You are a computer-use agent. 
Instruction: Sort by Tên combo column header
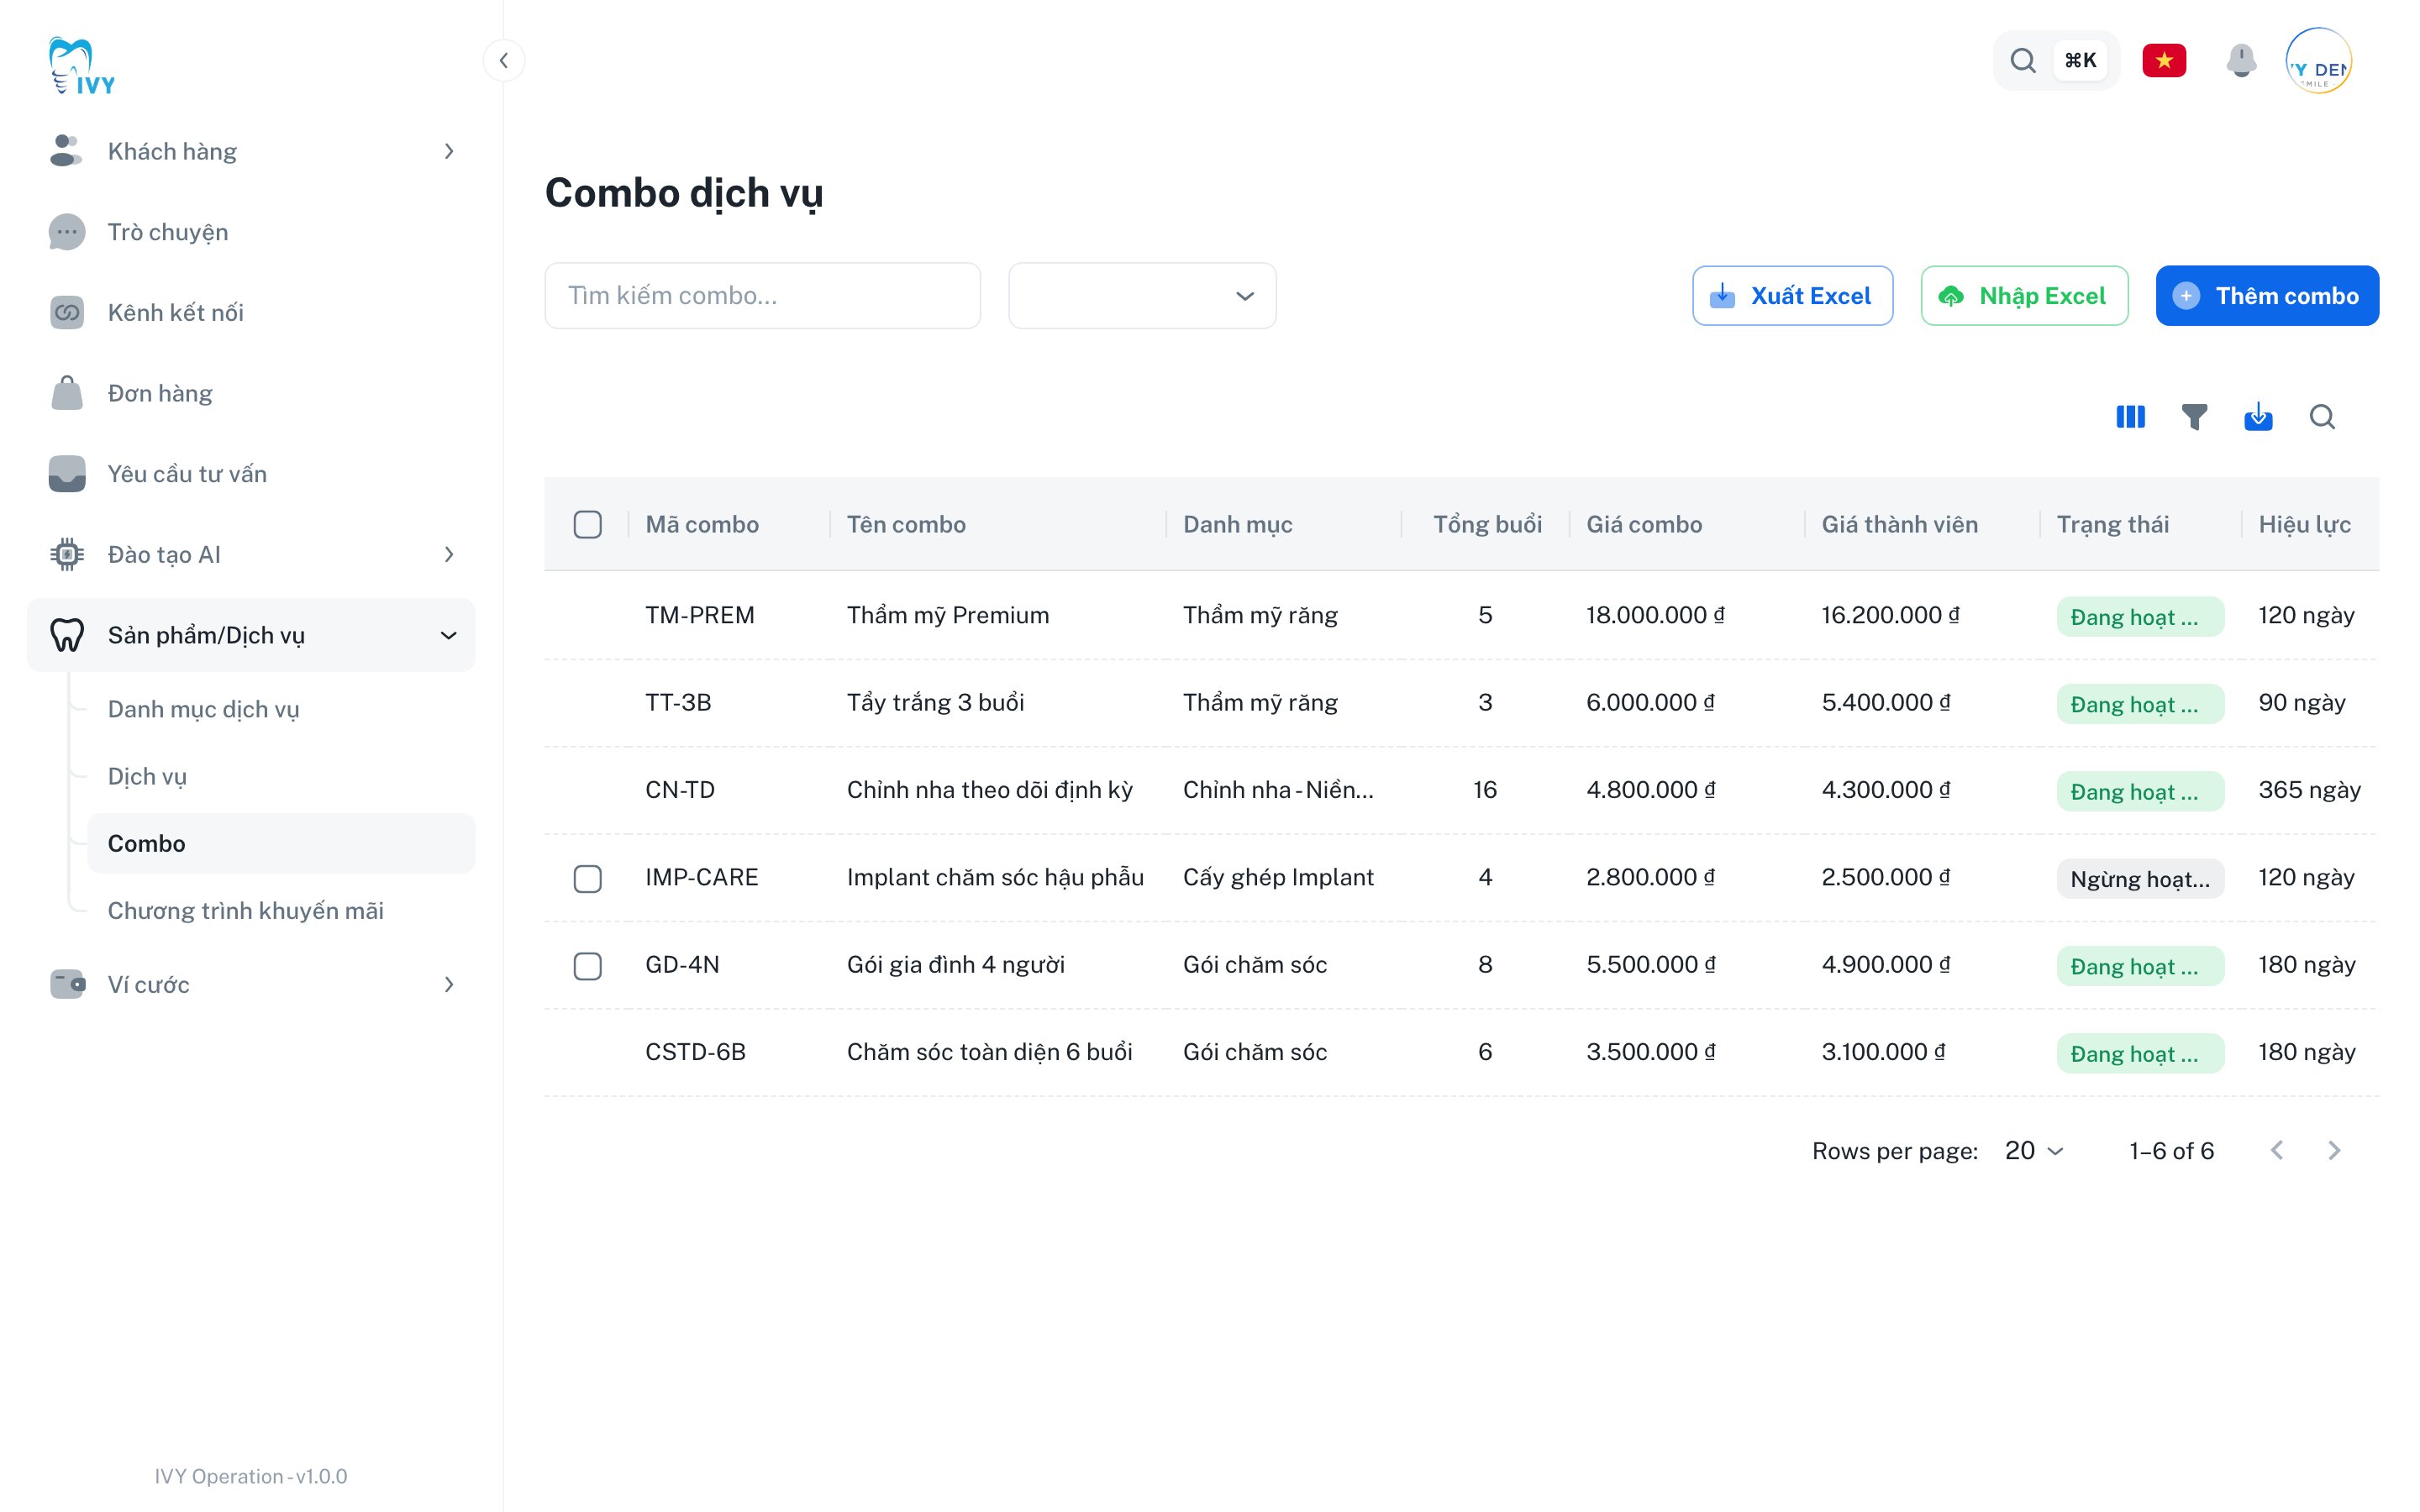click(906, 524)
